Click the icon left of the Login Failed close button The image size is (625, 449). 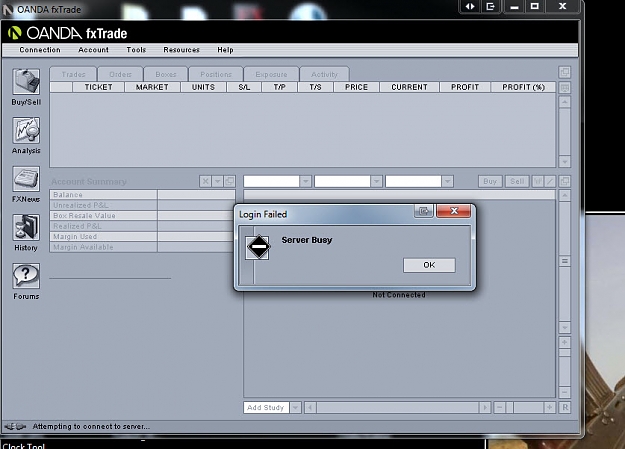pyautogui.click(x=424, y=211)
